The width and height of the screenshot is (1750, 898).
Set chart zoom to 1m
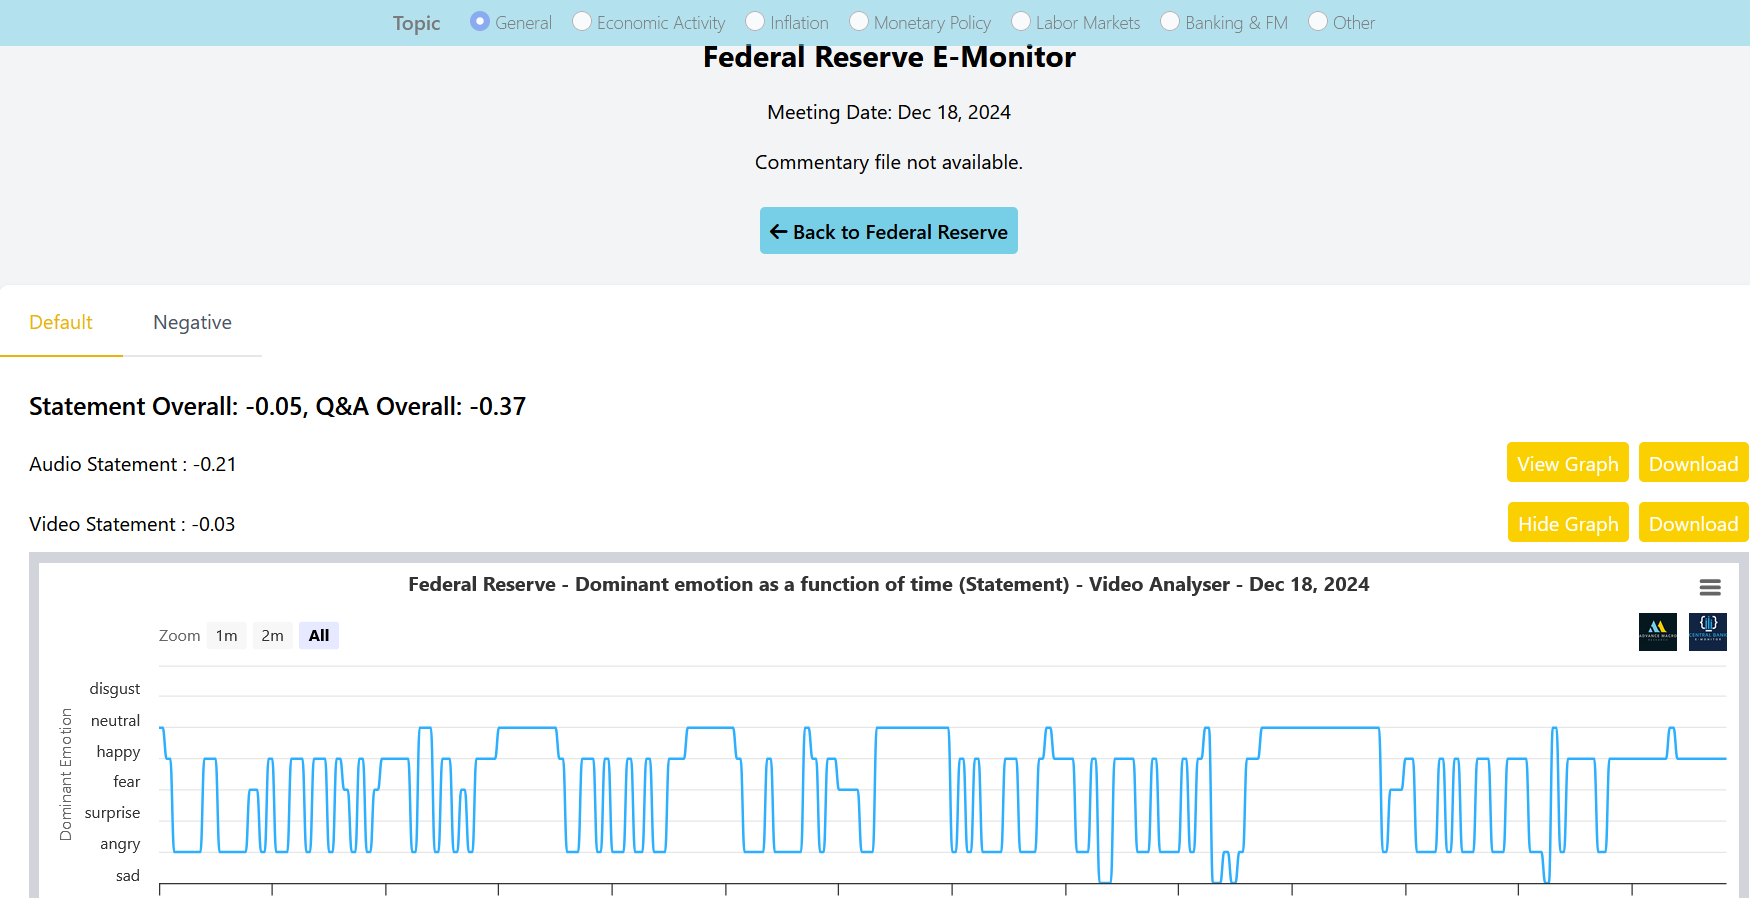coord(227,636)
